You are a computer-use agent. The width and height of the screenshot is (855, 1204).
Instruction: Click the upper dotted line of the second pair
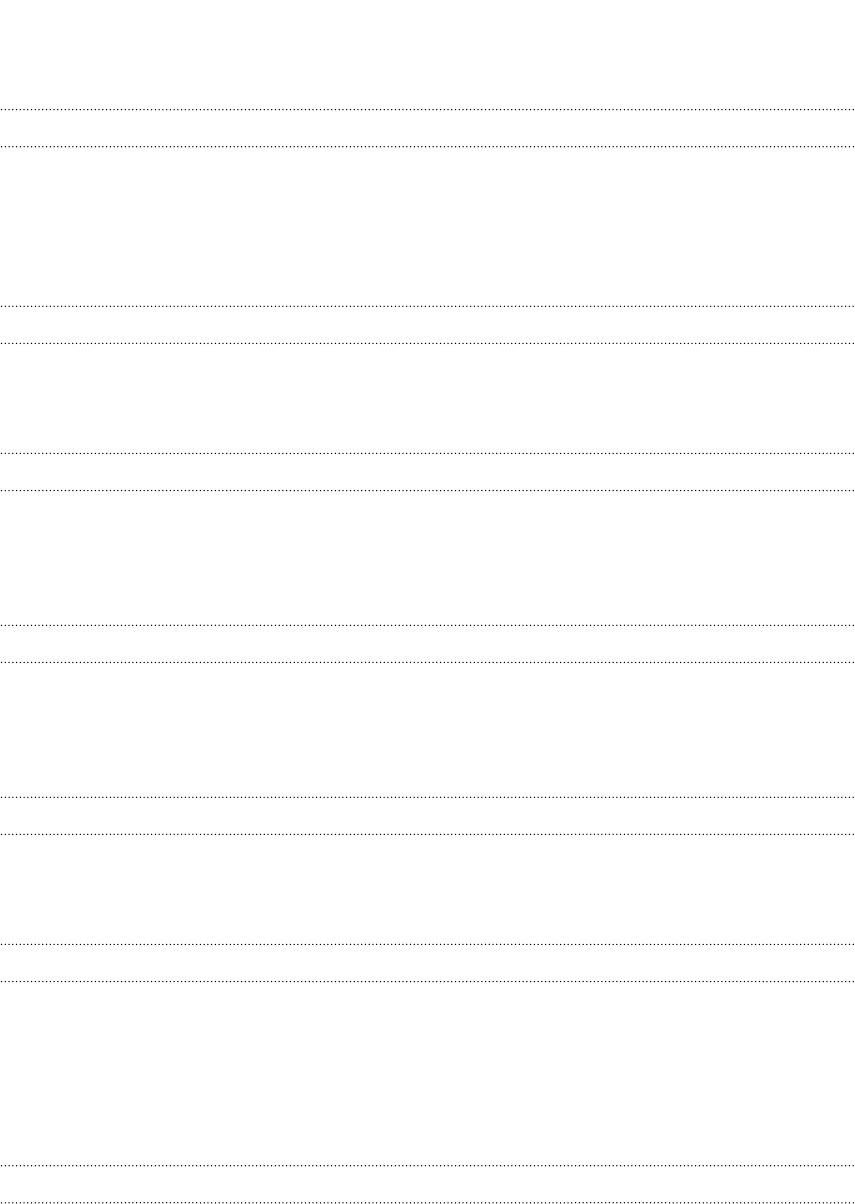pyautogui.click(x=427, y=306)
